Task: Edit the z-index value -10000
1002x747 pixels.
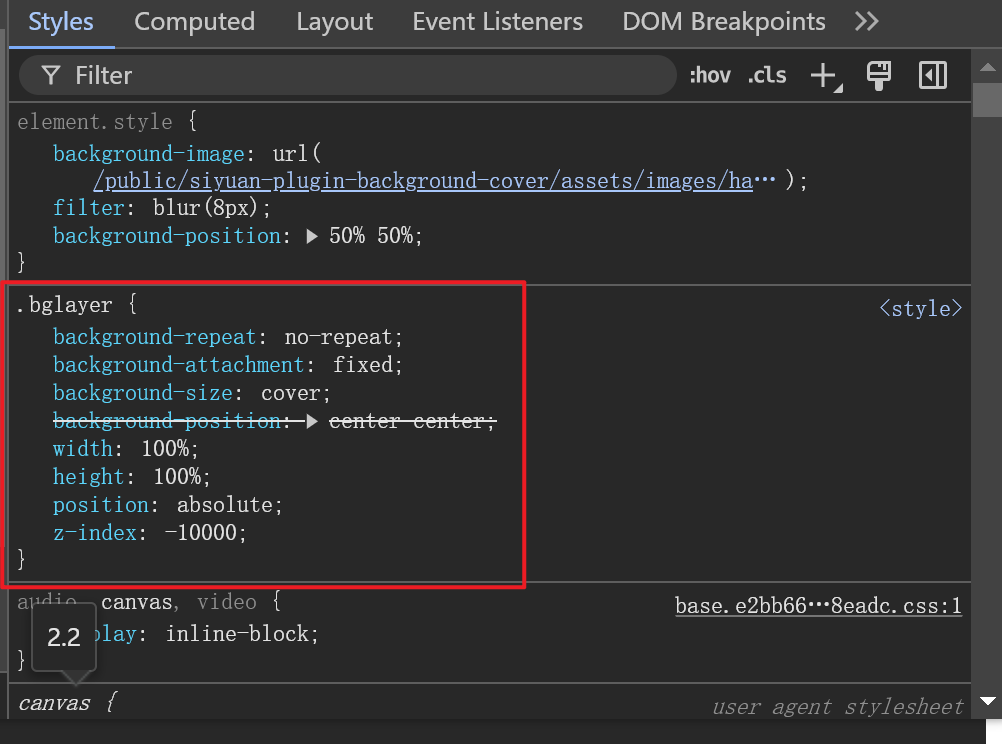Action: [x=205, y=533]
